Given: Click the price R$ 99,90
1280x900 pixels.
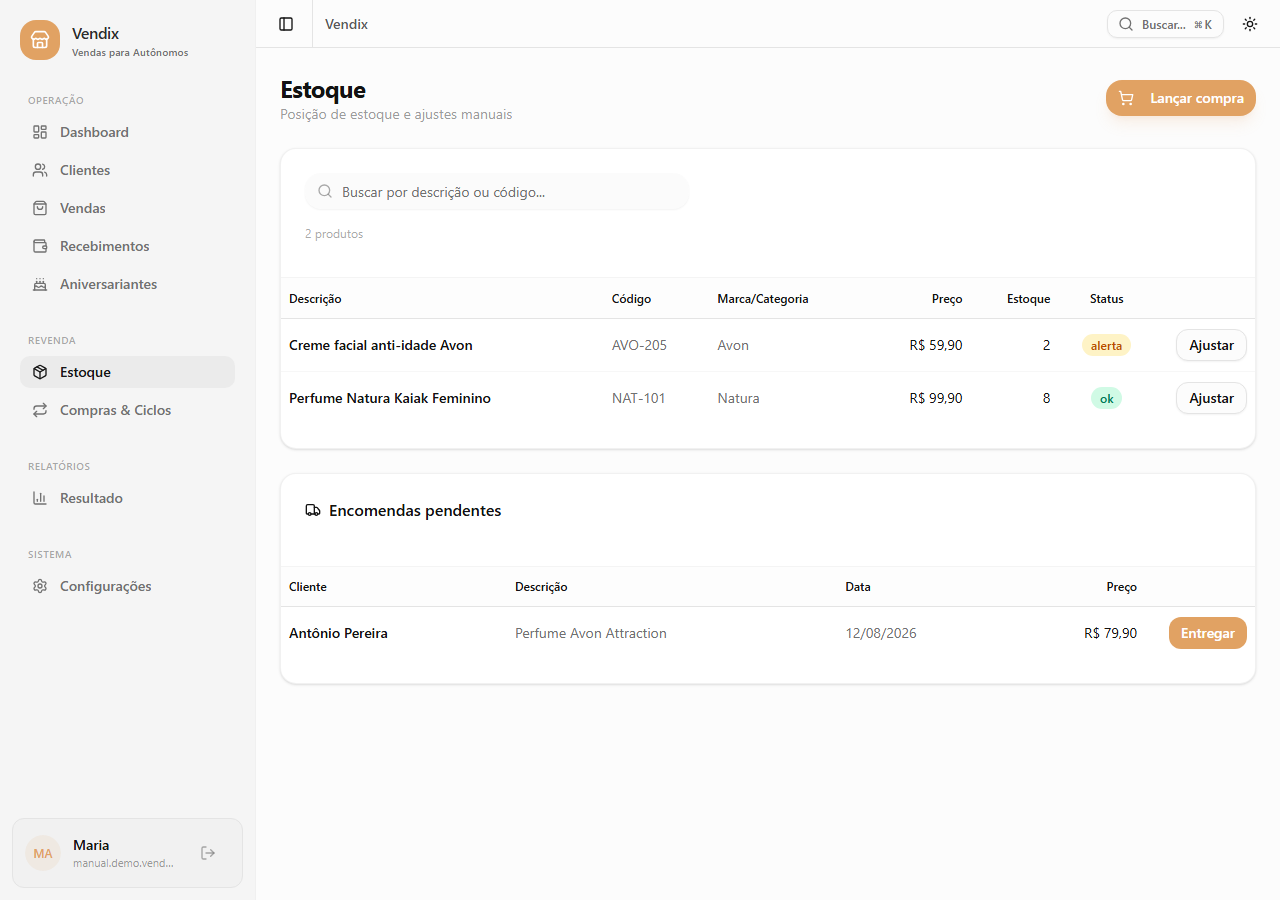Looking at the screenshot, I should point(936,398).
